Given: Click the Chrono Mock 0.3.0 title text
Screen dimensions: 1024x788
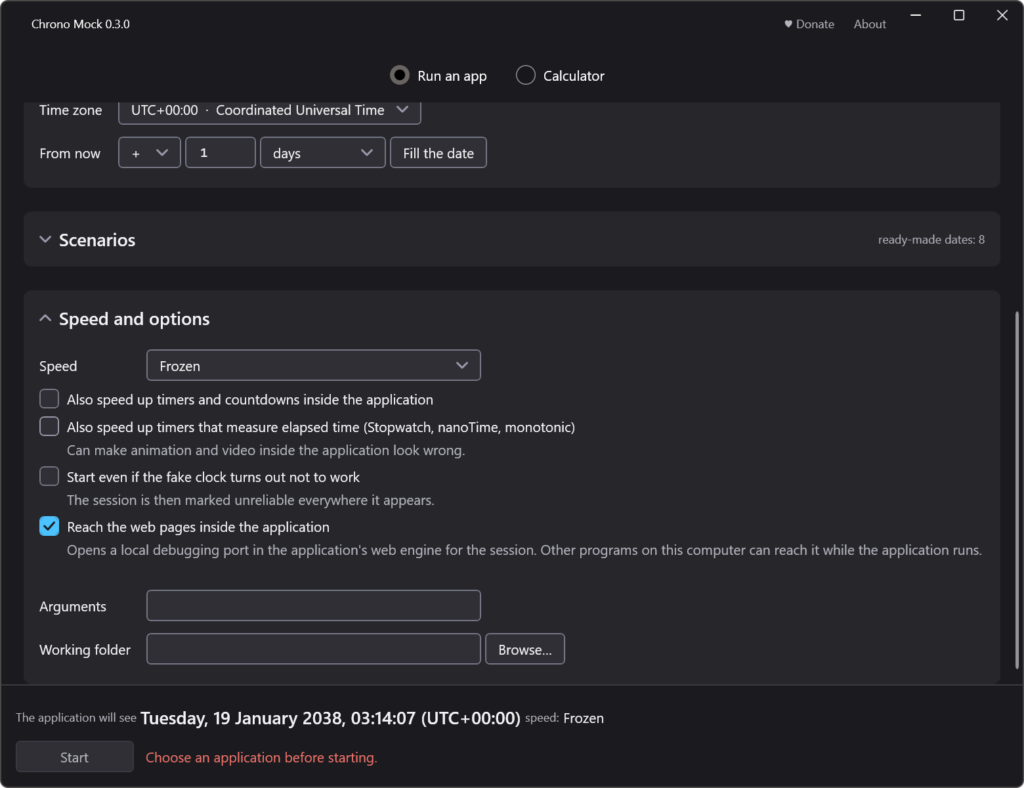Looking at the screenshot, I should point(80,24).
